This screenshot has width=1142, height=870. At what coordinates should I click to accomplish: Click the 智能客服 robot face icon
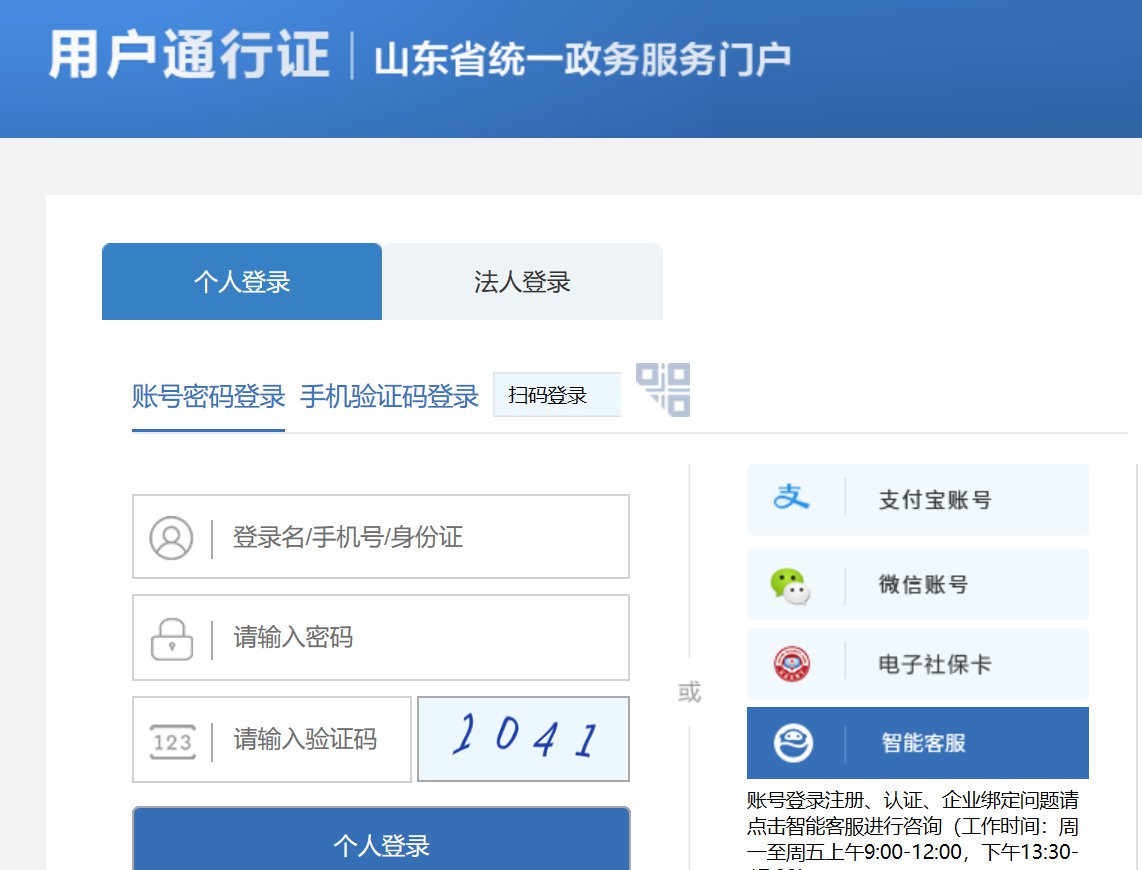tap(793, 743)
